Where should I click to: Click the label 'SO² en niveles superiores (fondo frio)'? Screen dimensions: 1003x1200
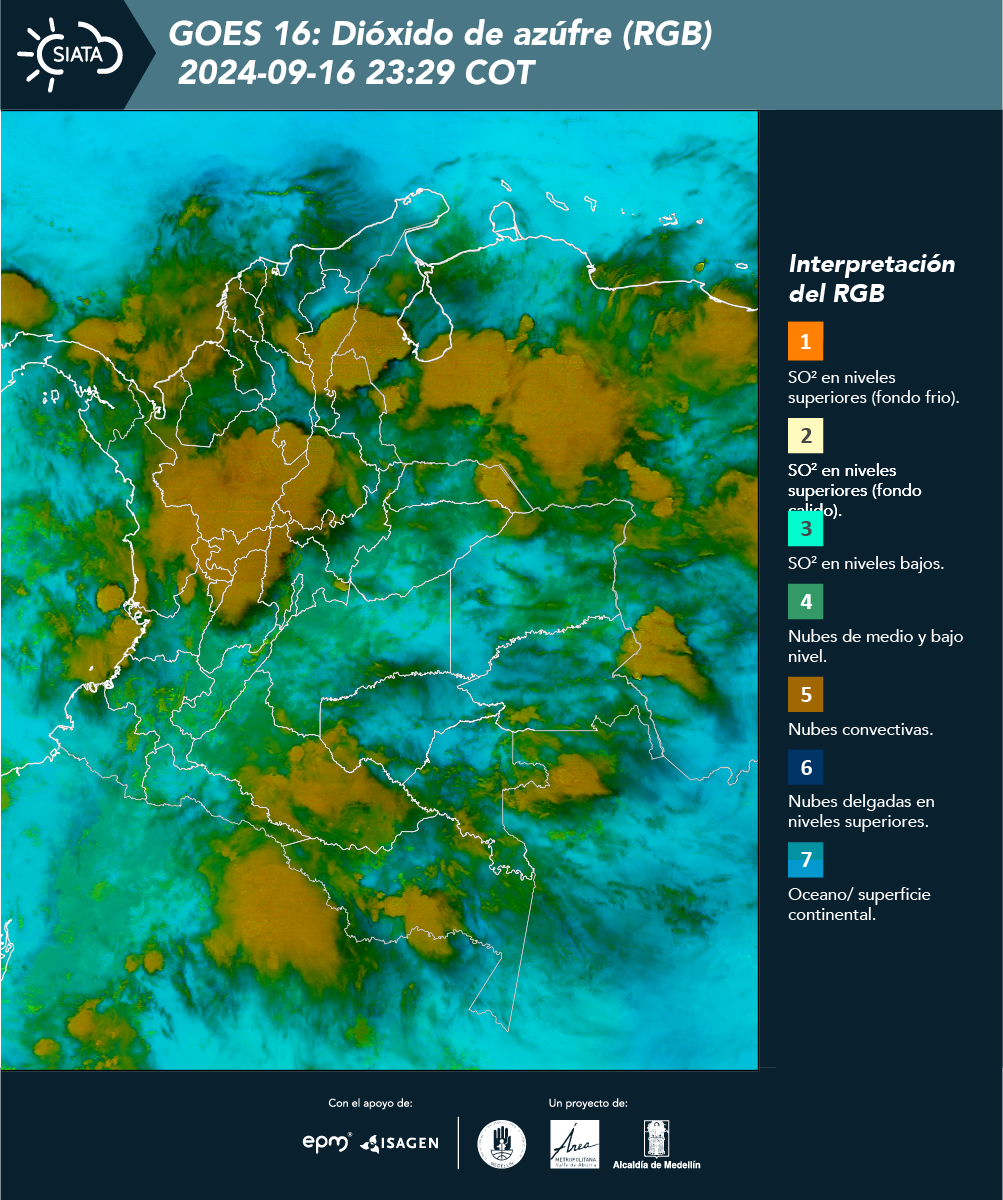[874, 387]
